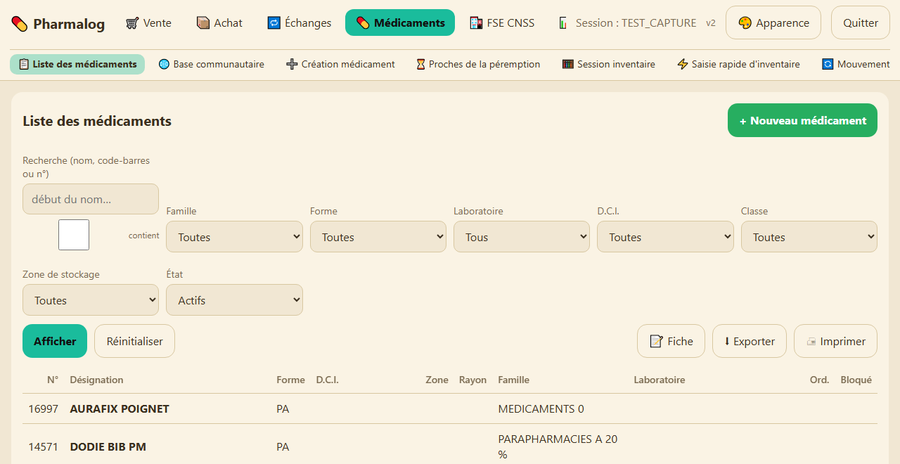Click the Bloqué column header
This screenshot has height=464, width=900.
click(x=856, y=380)
